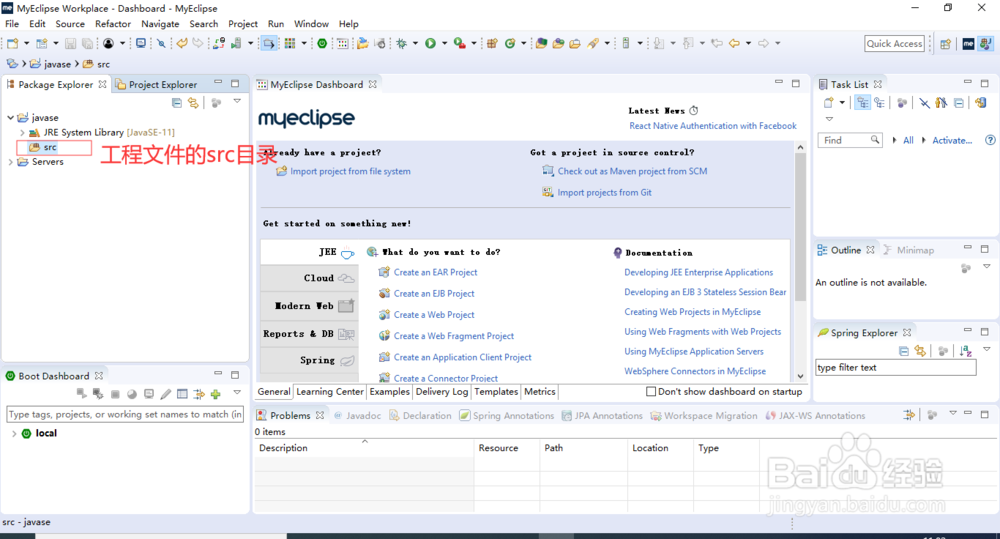This screenshot has width=1000, height=539.
Task: Open the Refactor menu
Action: (x=113, y=24)
